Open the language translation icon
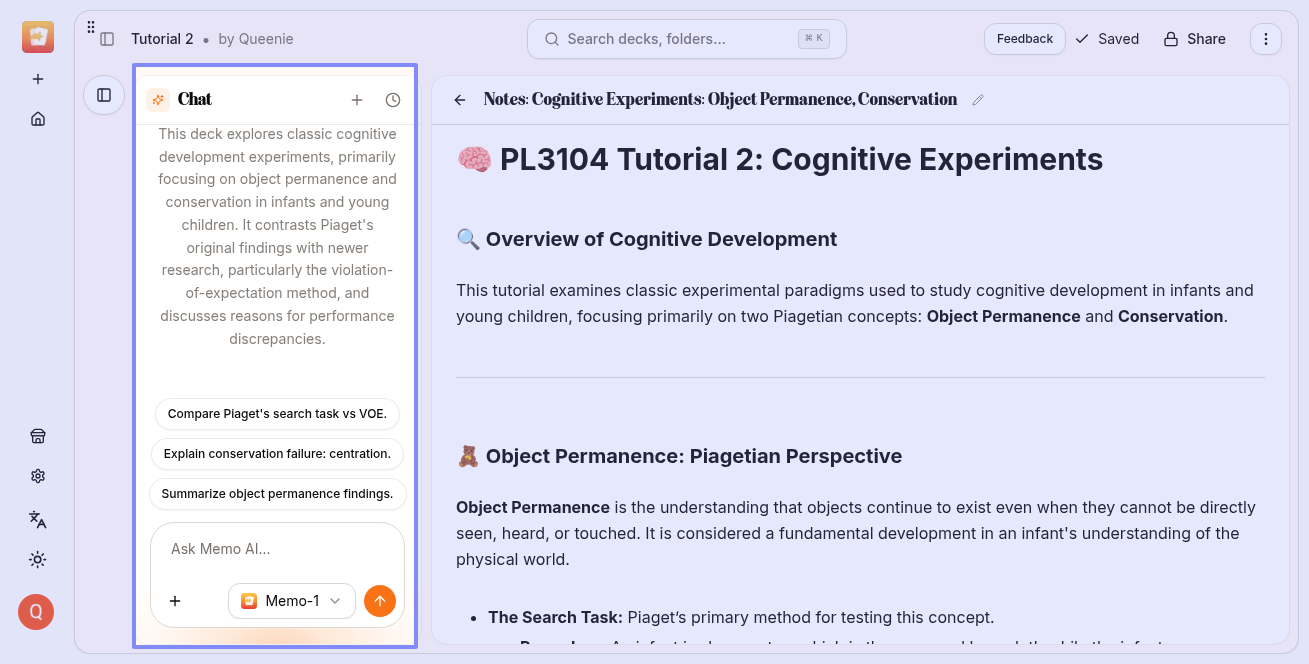This screenshot has width=1309, height=664. click(x=38, y=519)
